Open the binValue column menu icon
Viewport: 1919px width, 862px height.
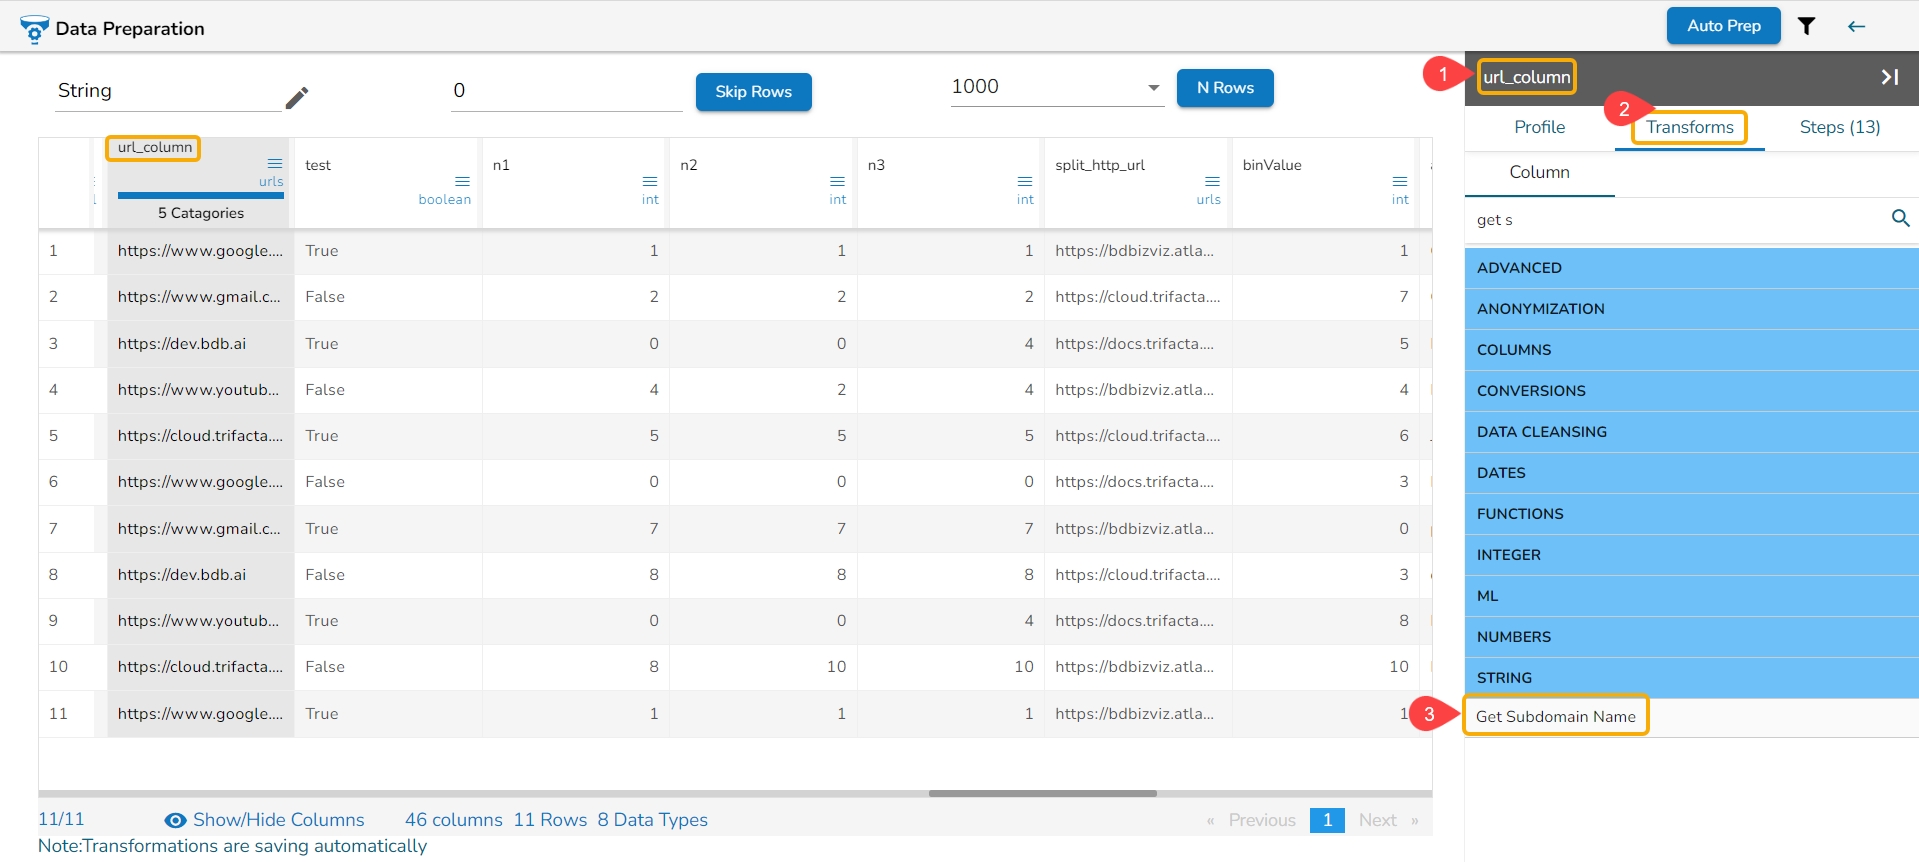tap(1400, 181)
